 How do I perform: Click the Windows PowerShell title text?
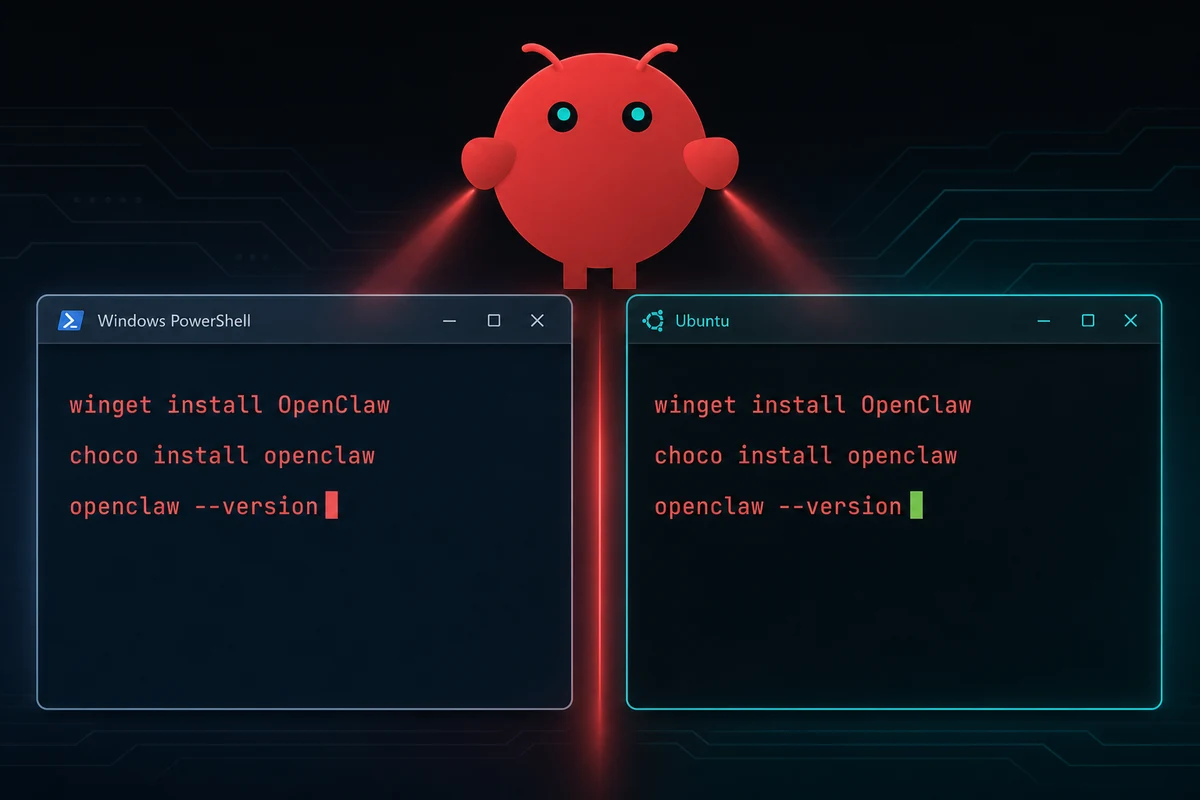click(x=174, y=321)
